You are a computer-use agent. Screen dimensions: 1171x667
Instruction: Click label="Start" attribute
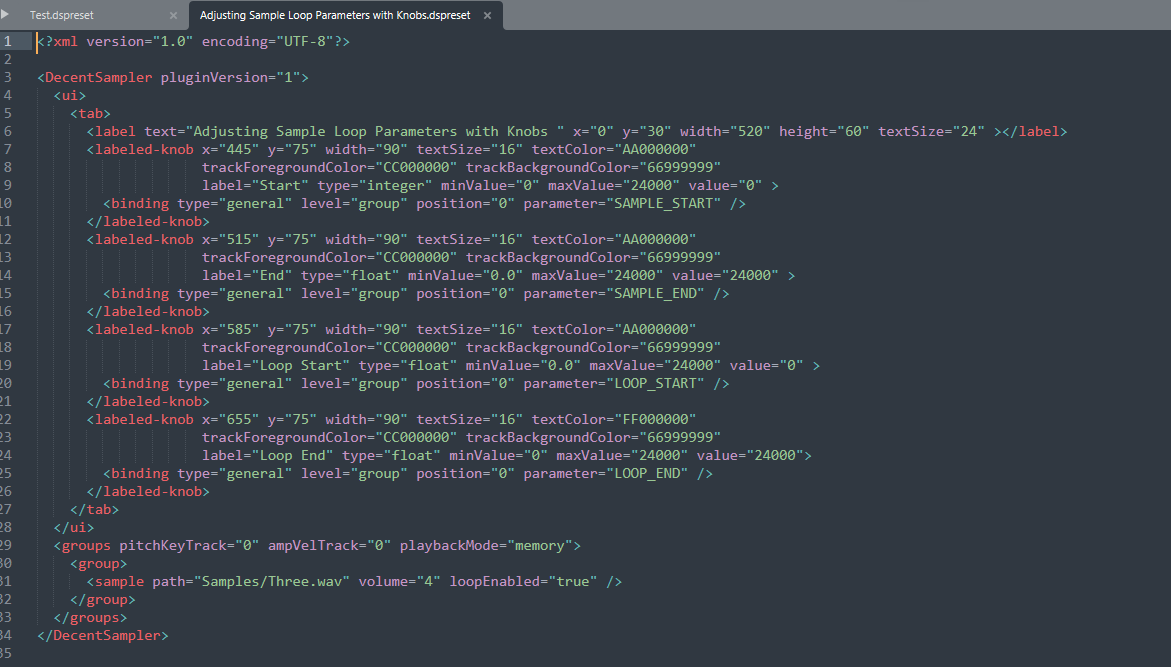pos(255,185)
